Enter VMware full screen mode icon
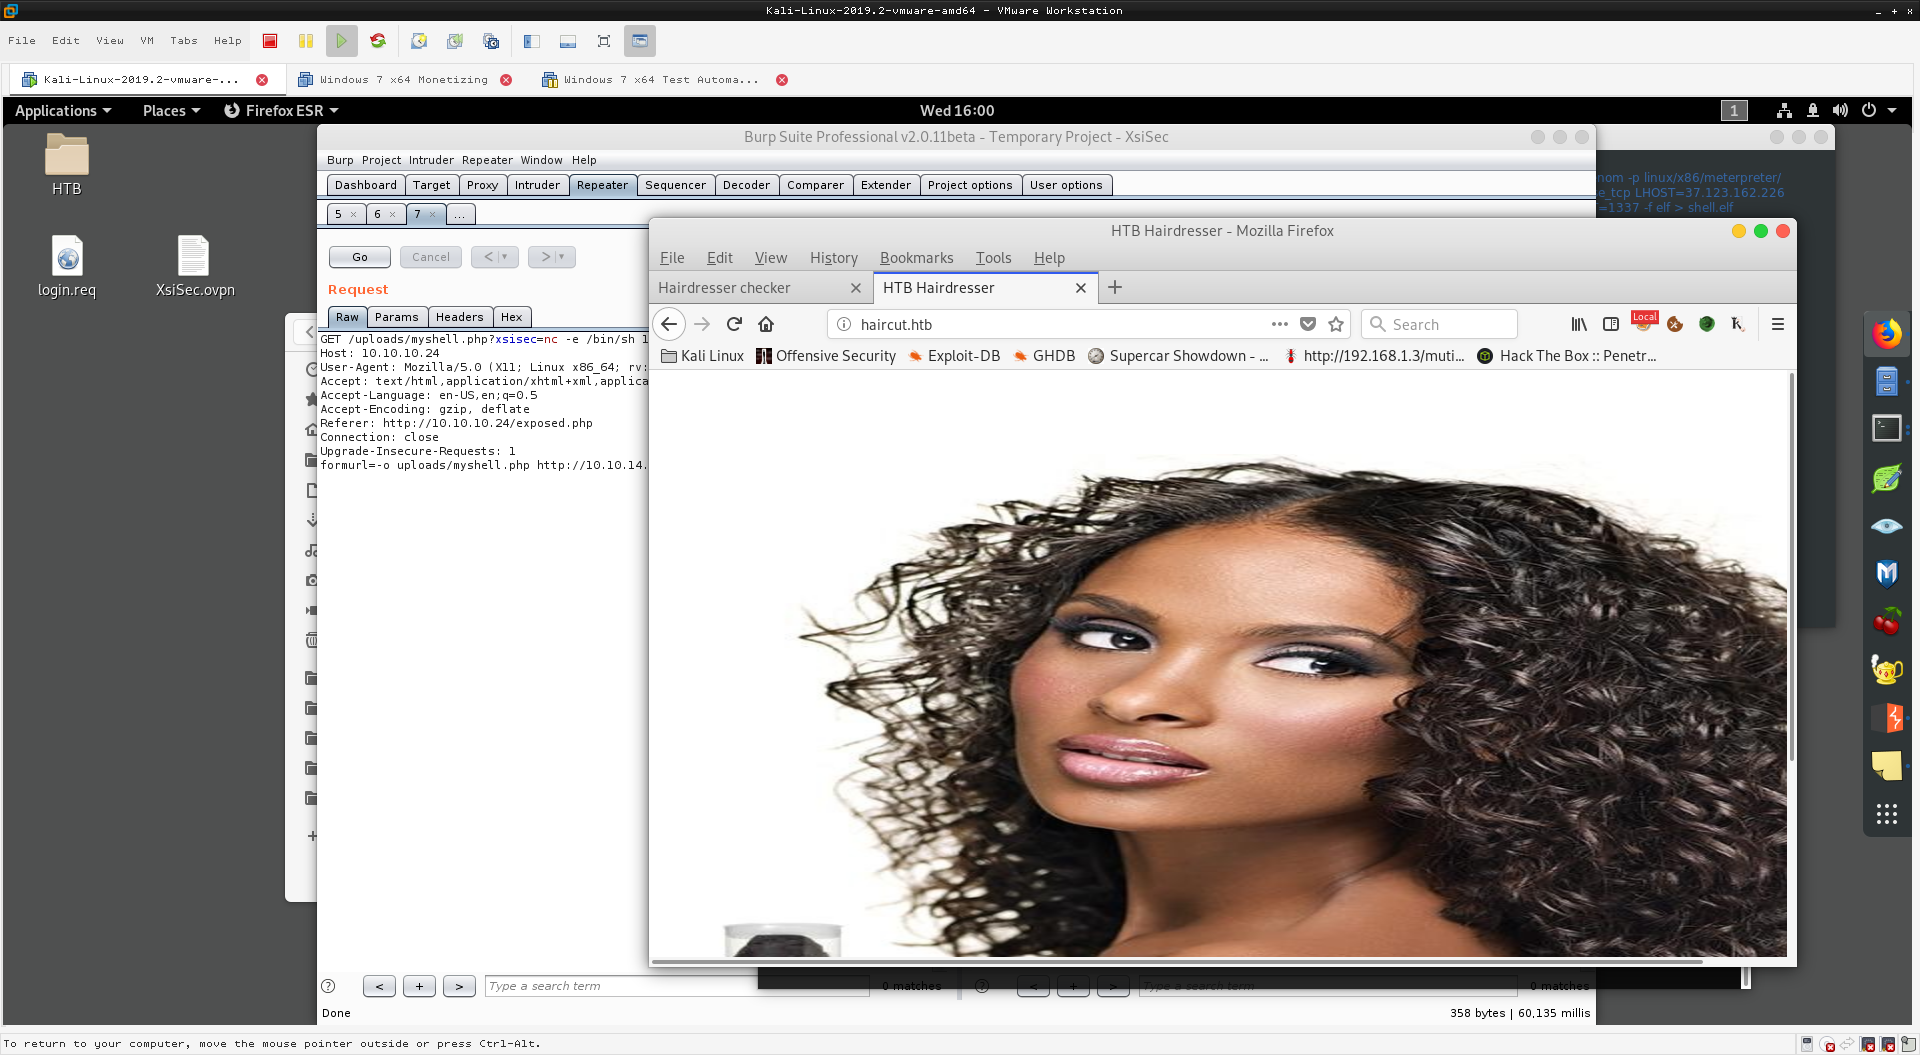 click(604, 41)
